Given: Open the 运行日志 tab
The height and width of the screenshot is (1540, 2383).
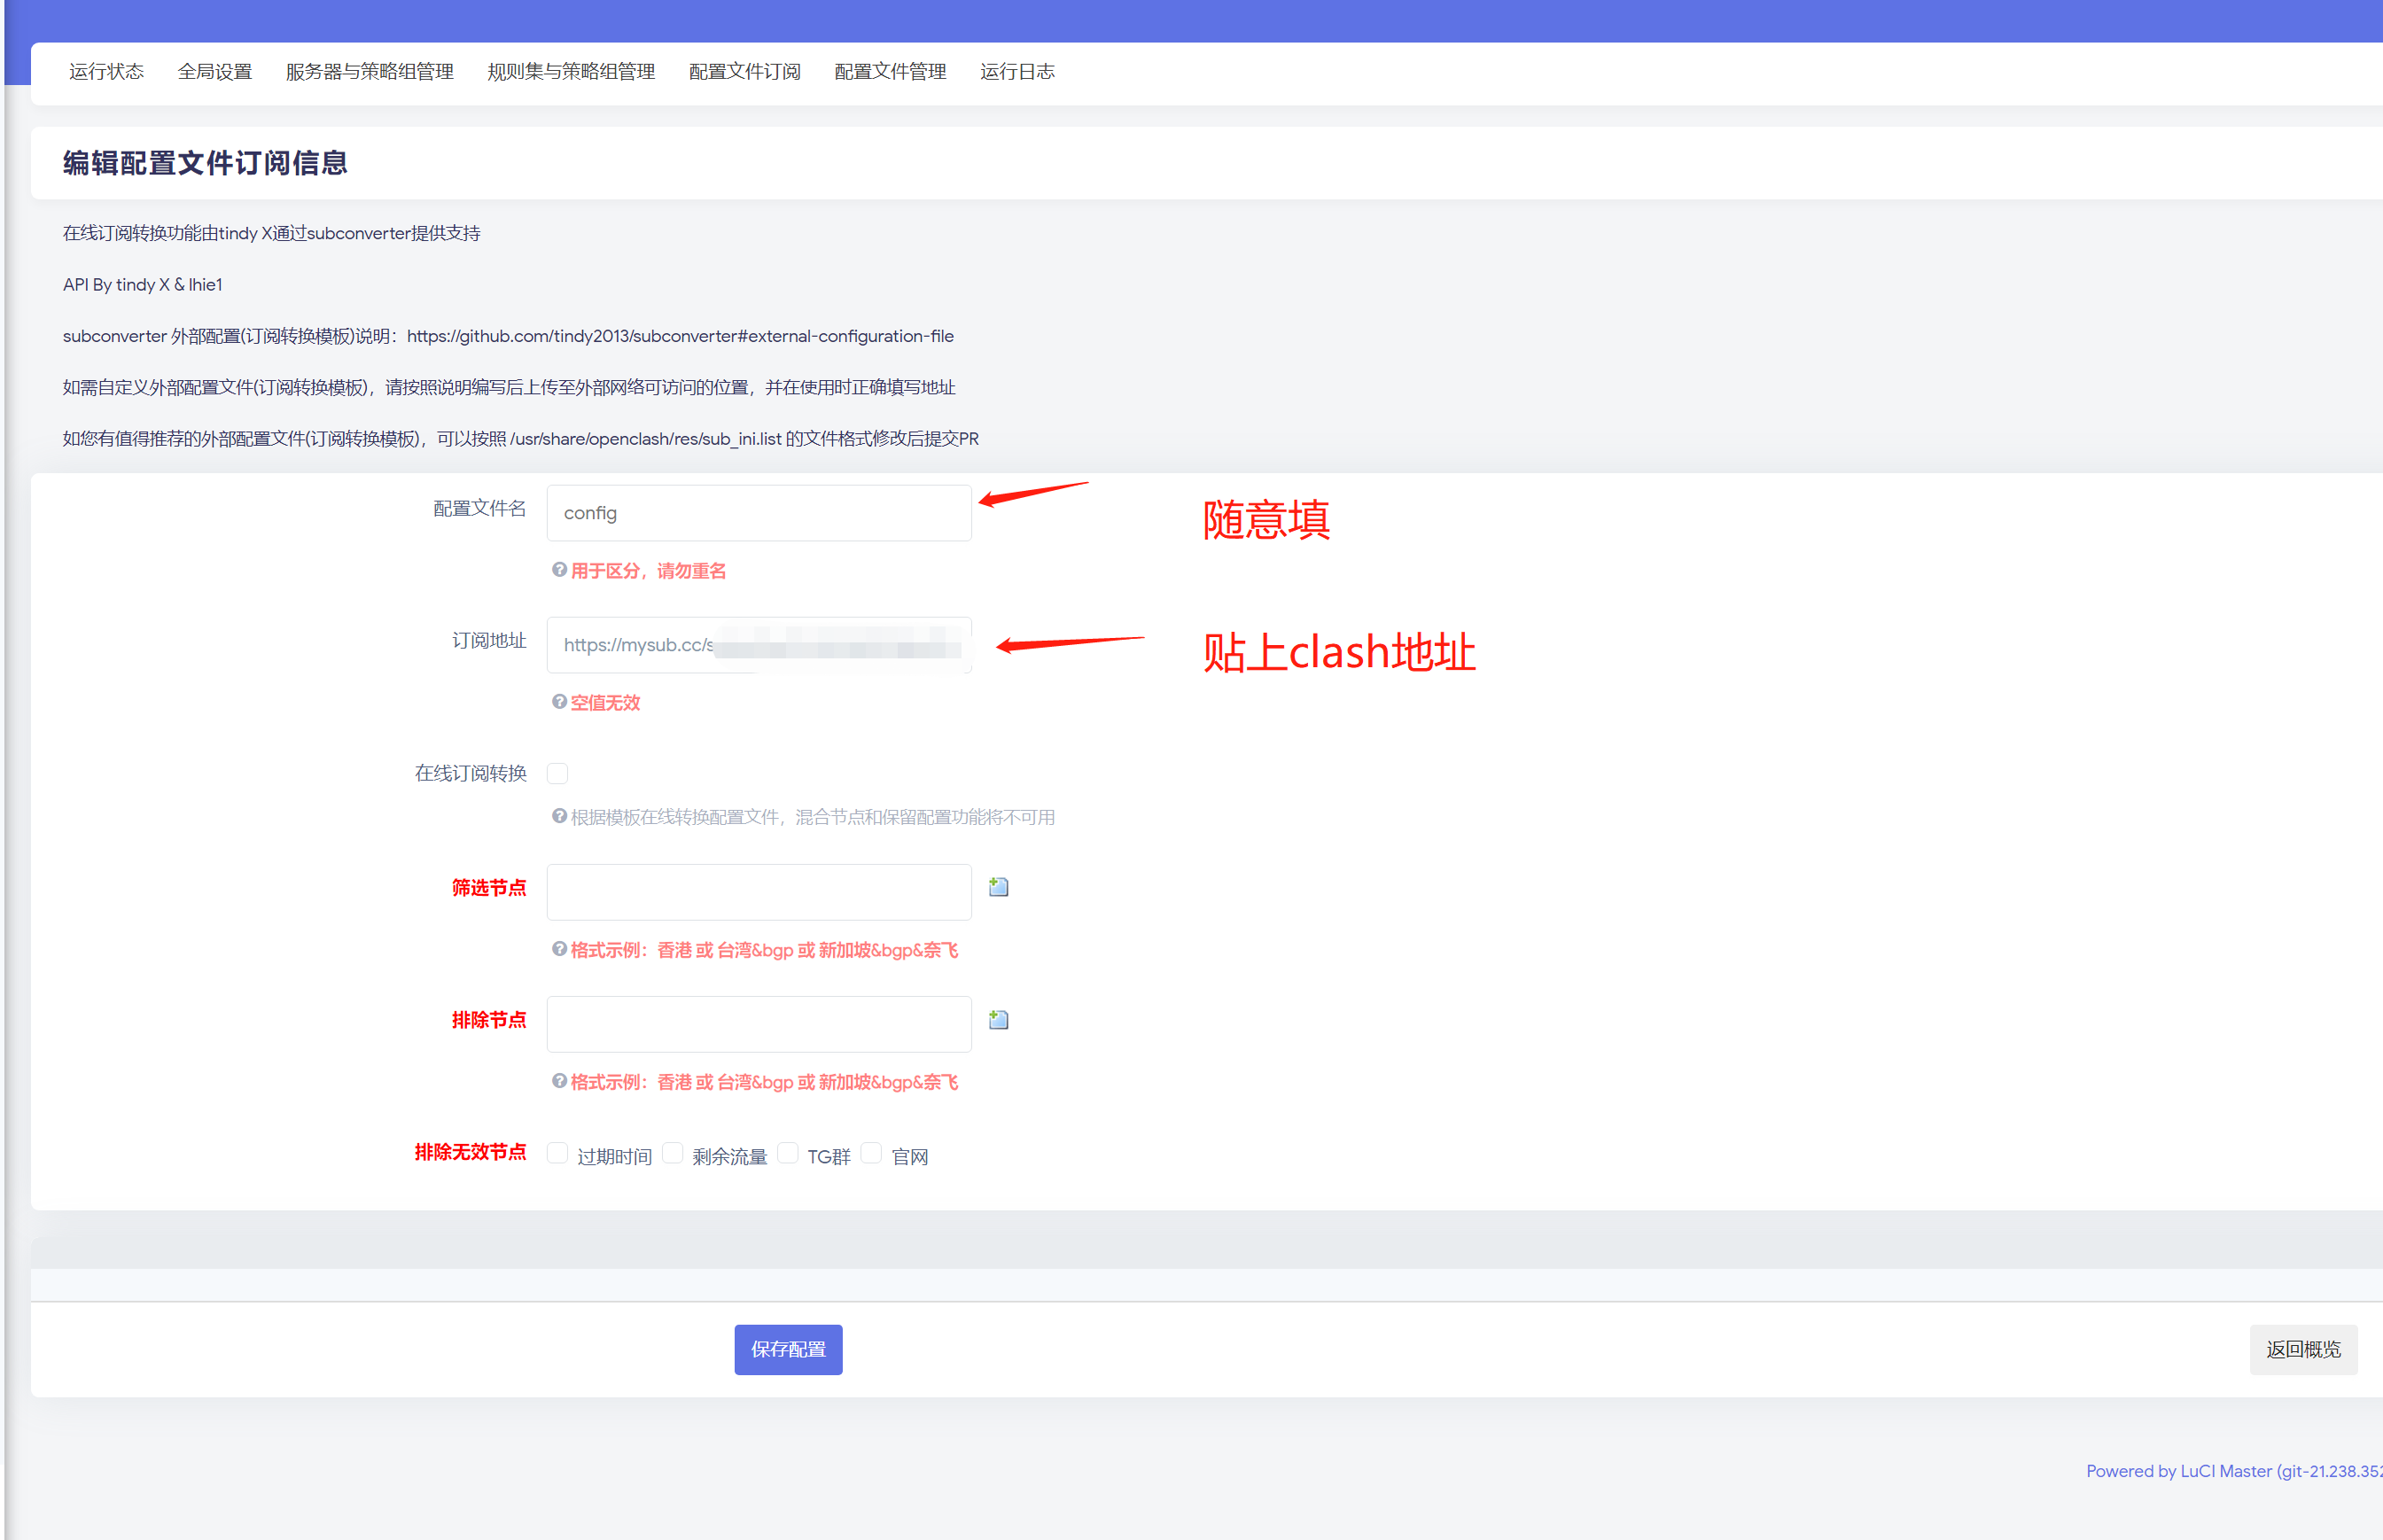Looking at the screenshot, I should [1017, 72].
